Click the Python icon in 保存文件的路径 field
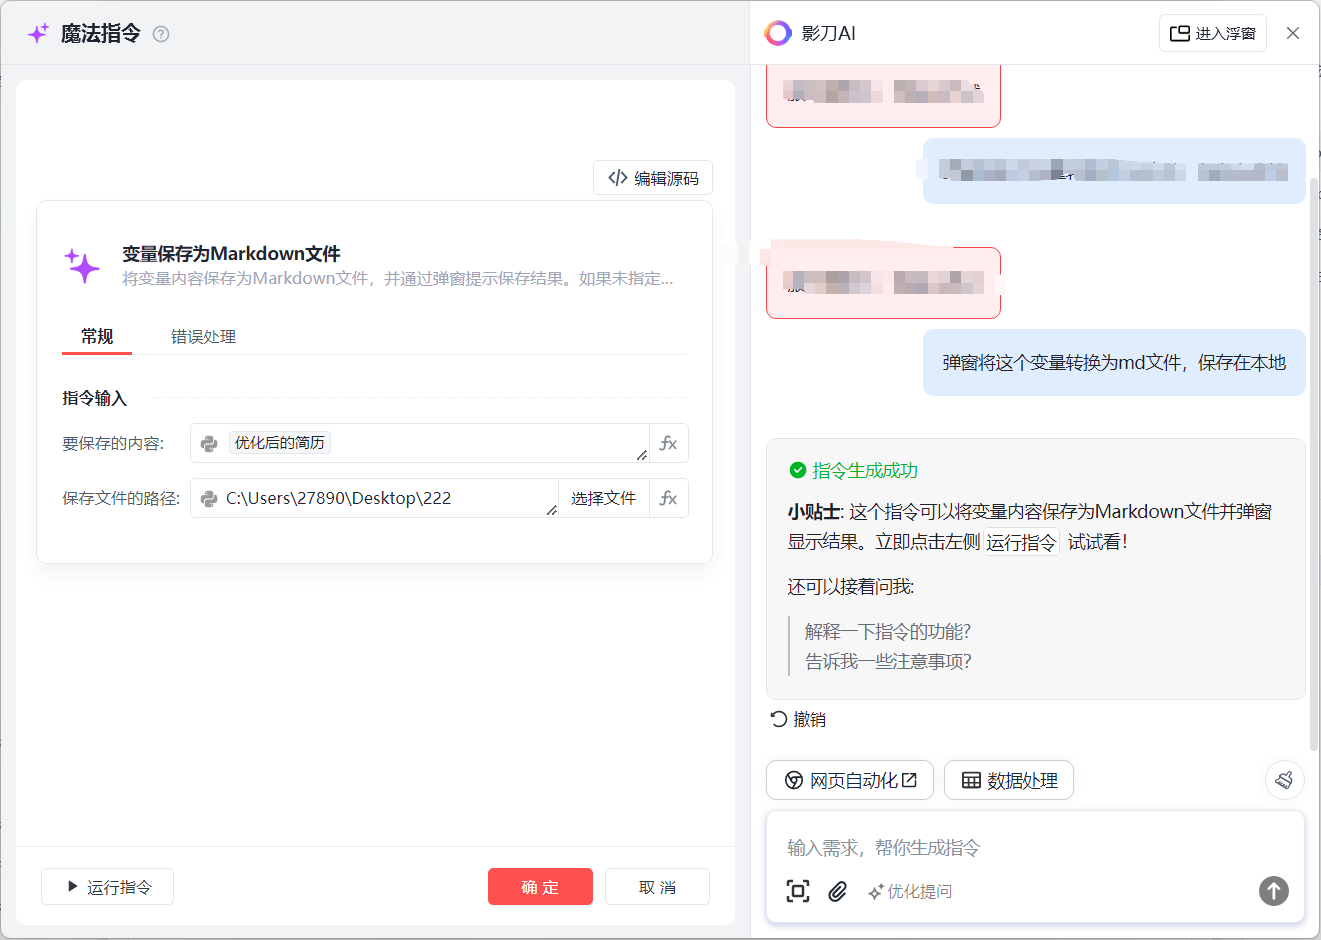This screenshot has height=940, width=1321. (209, 499)
